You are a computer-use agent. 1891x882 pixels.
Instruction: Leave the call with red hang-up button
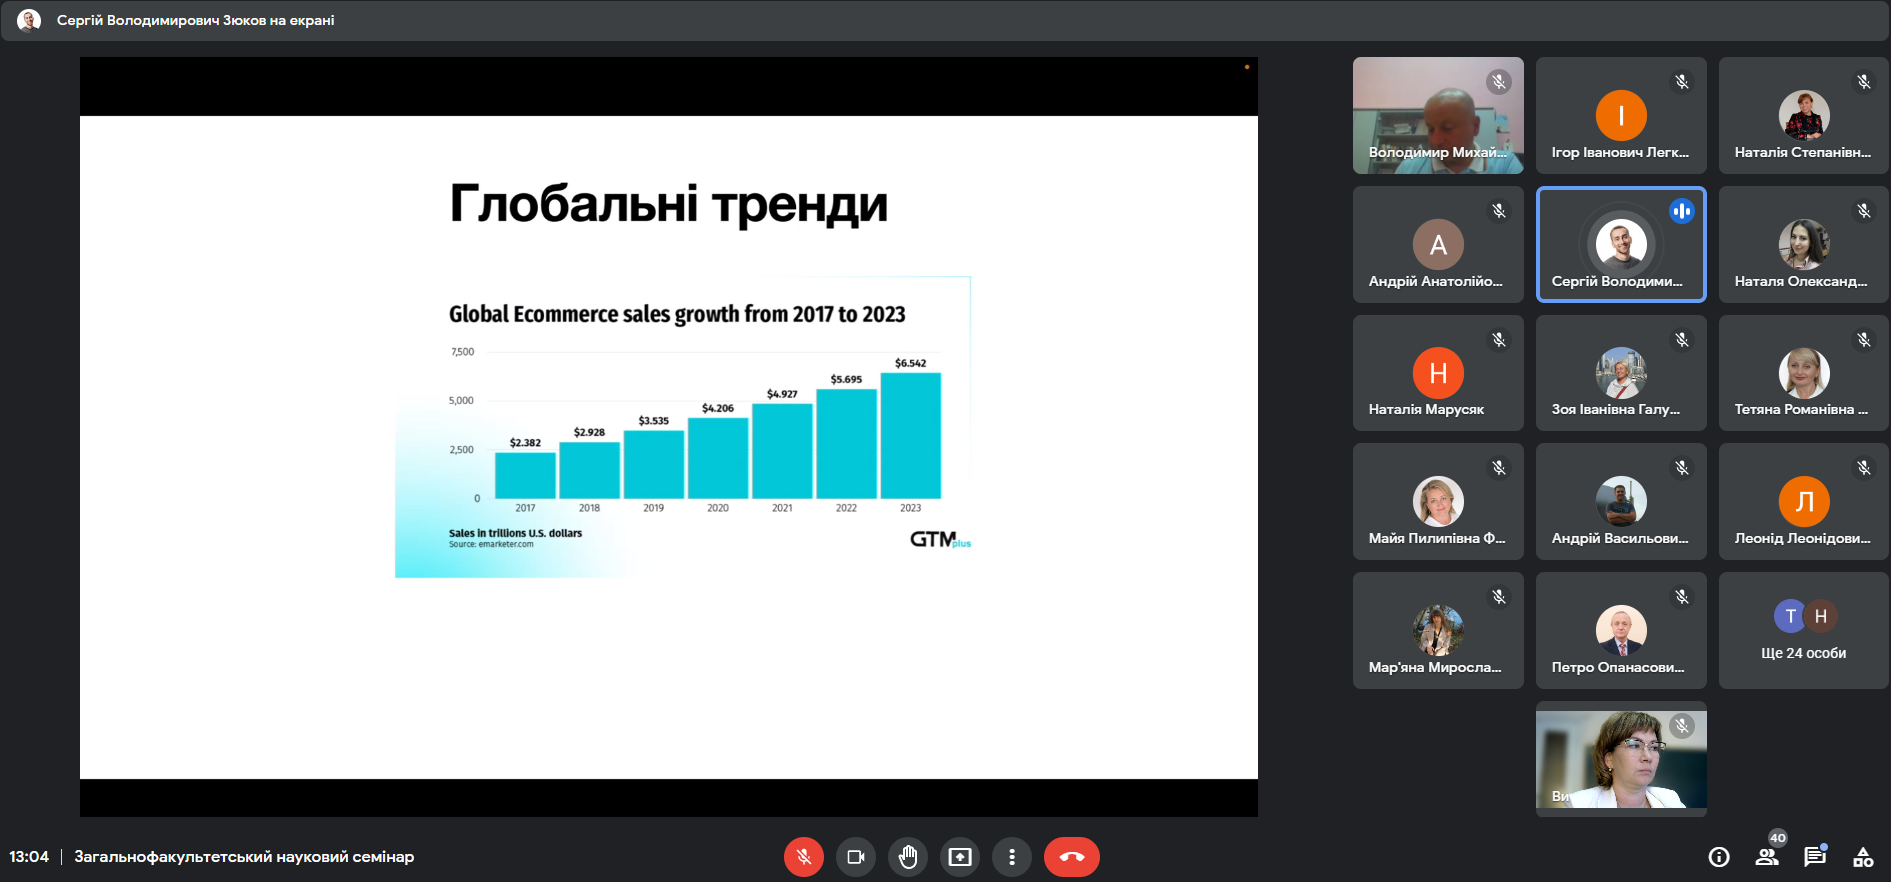click(x=1072, y=857)
